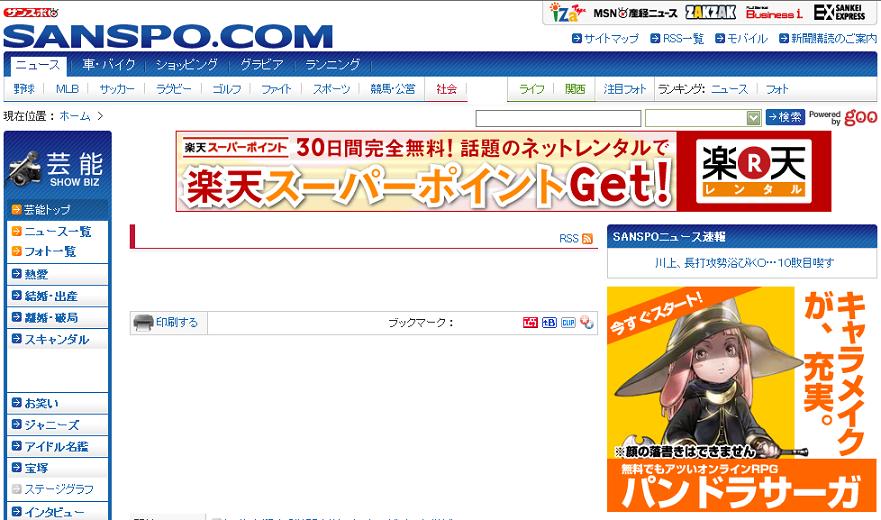This screenshot has height=520, width=881.
Task: Click the 検索 search button
Action: [785, 117]
